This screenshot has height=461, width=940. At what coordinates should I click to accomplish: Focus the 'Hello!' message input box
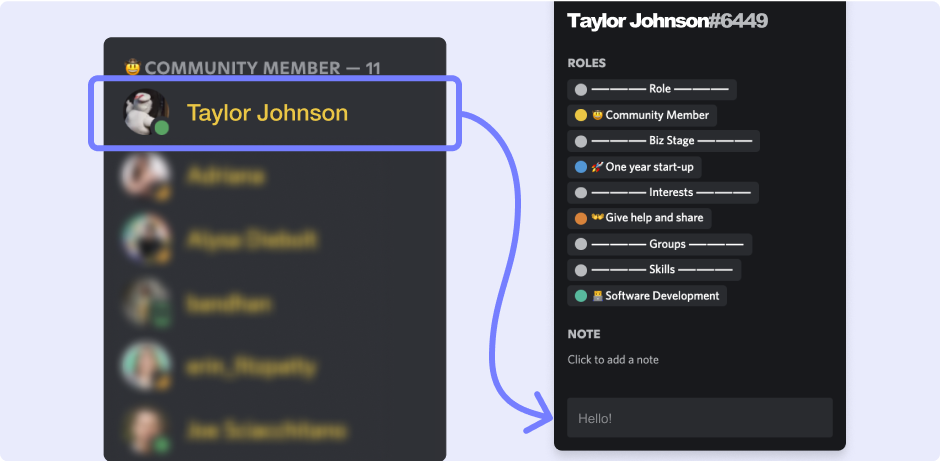coord(699,417)
